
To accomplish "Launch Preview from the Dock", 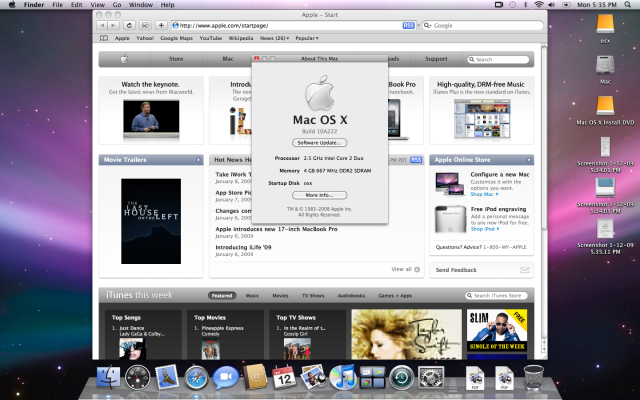I will point(313,377).
